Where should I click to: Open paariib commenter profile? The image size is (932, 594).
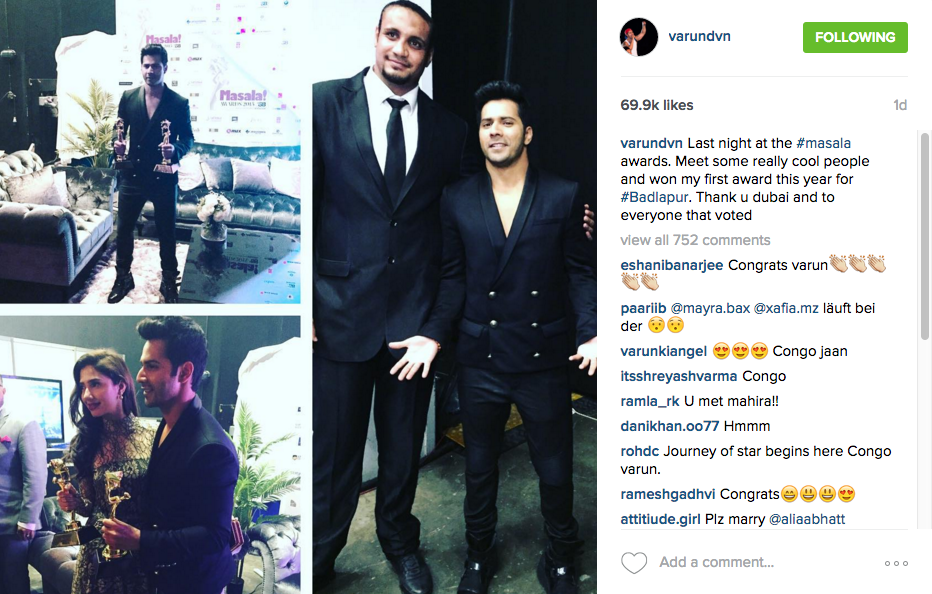pos(643,308)
